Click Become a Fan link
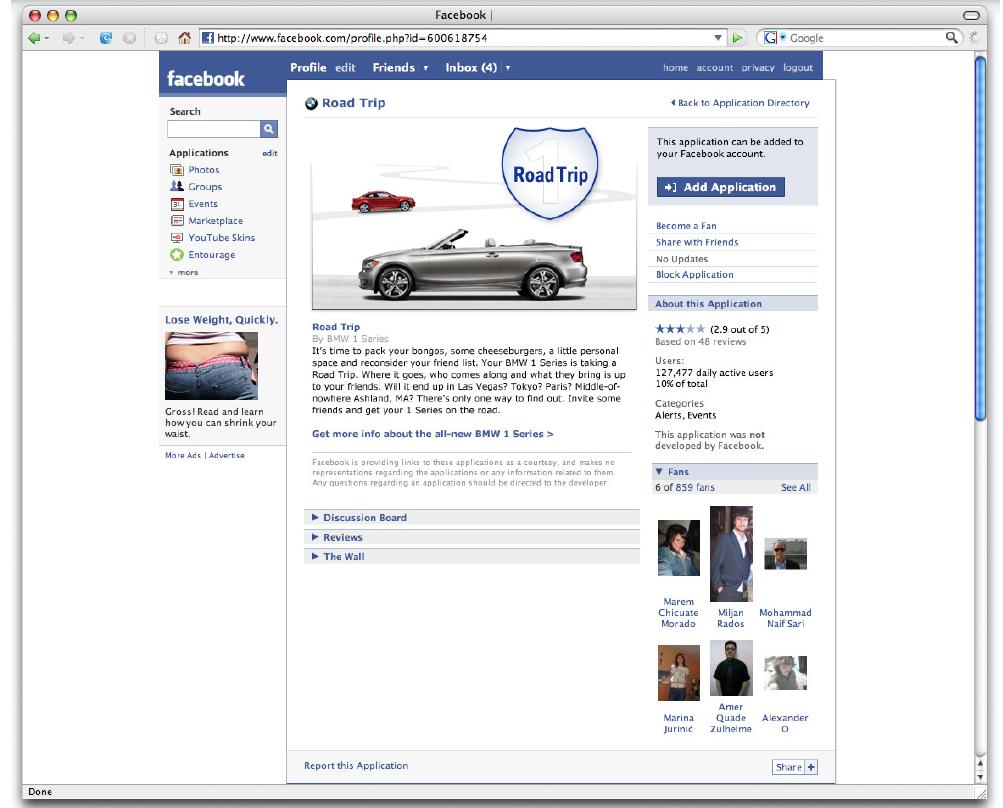 pos(686,226)
